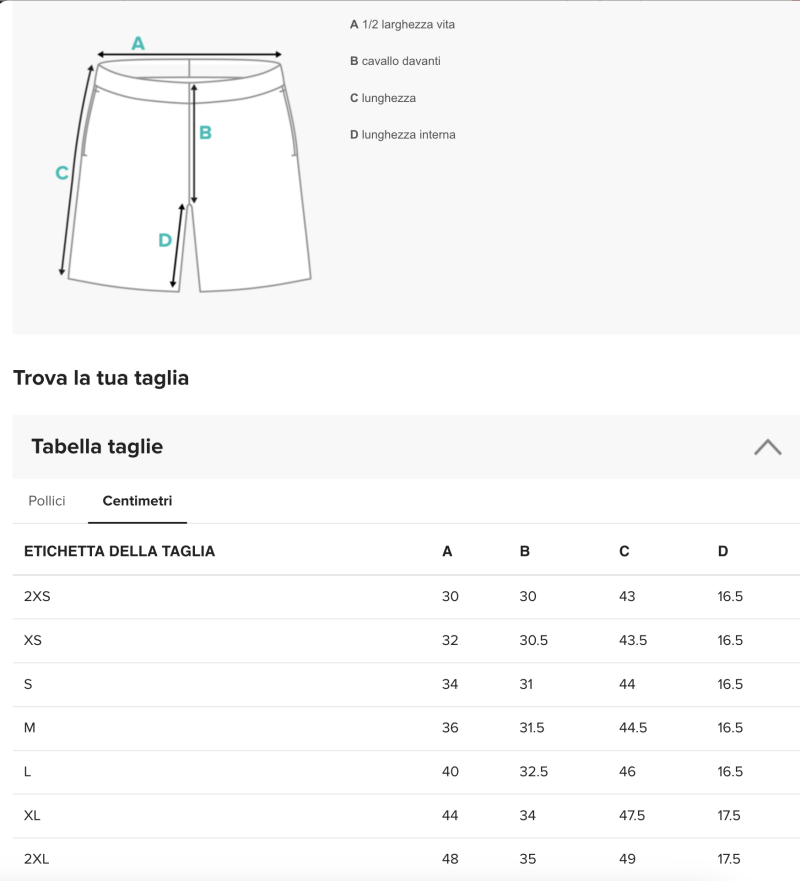Click the teal D label on diagram

click(165, 240)
